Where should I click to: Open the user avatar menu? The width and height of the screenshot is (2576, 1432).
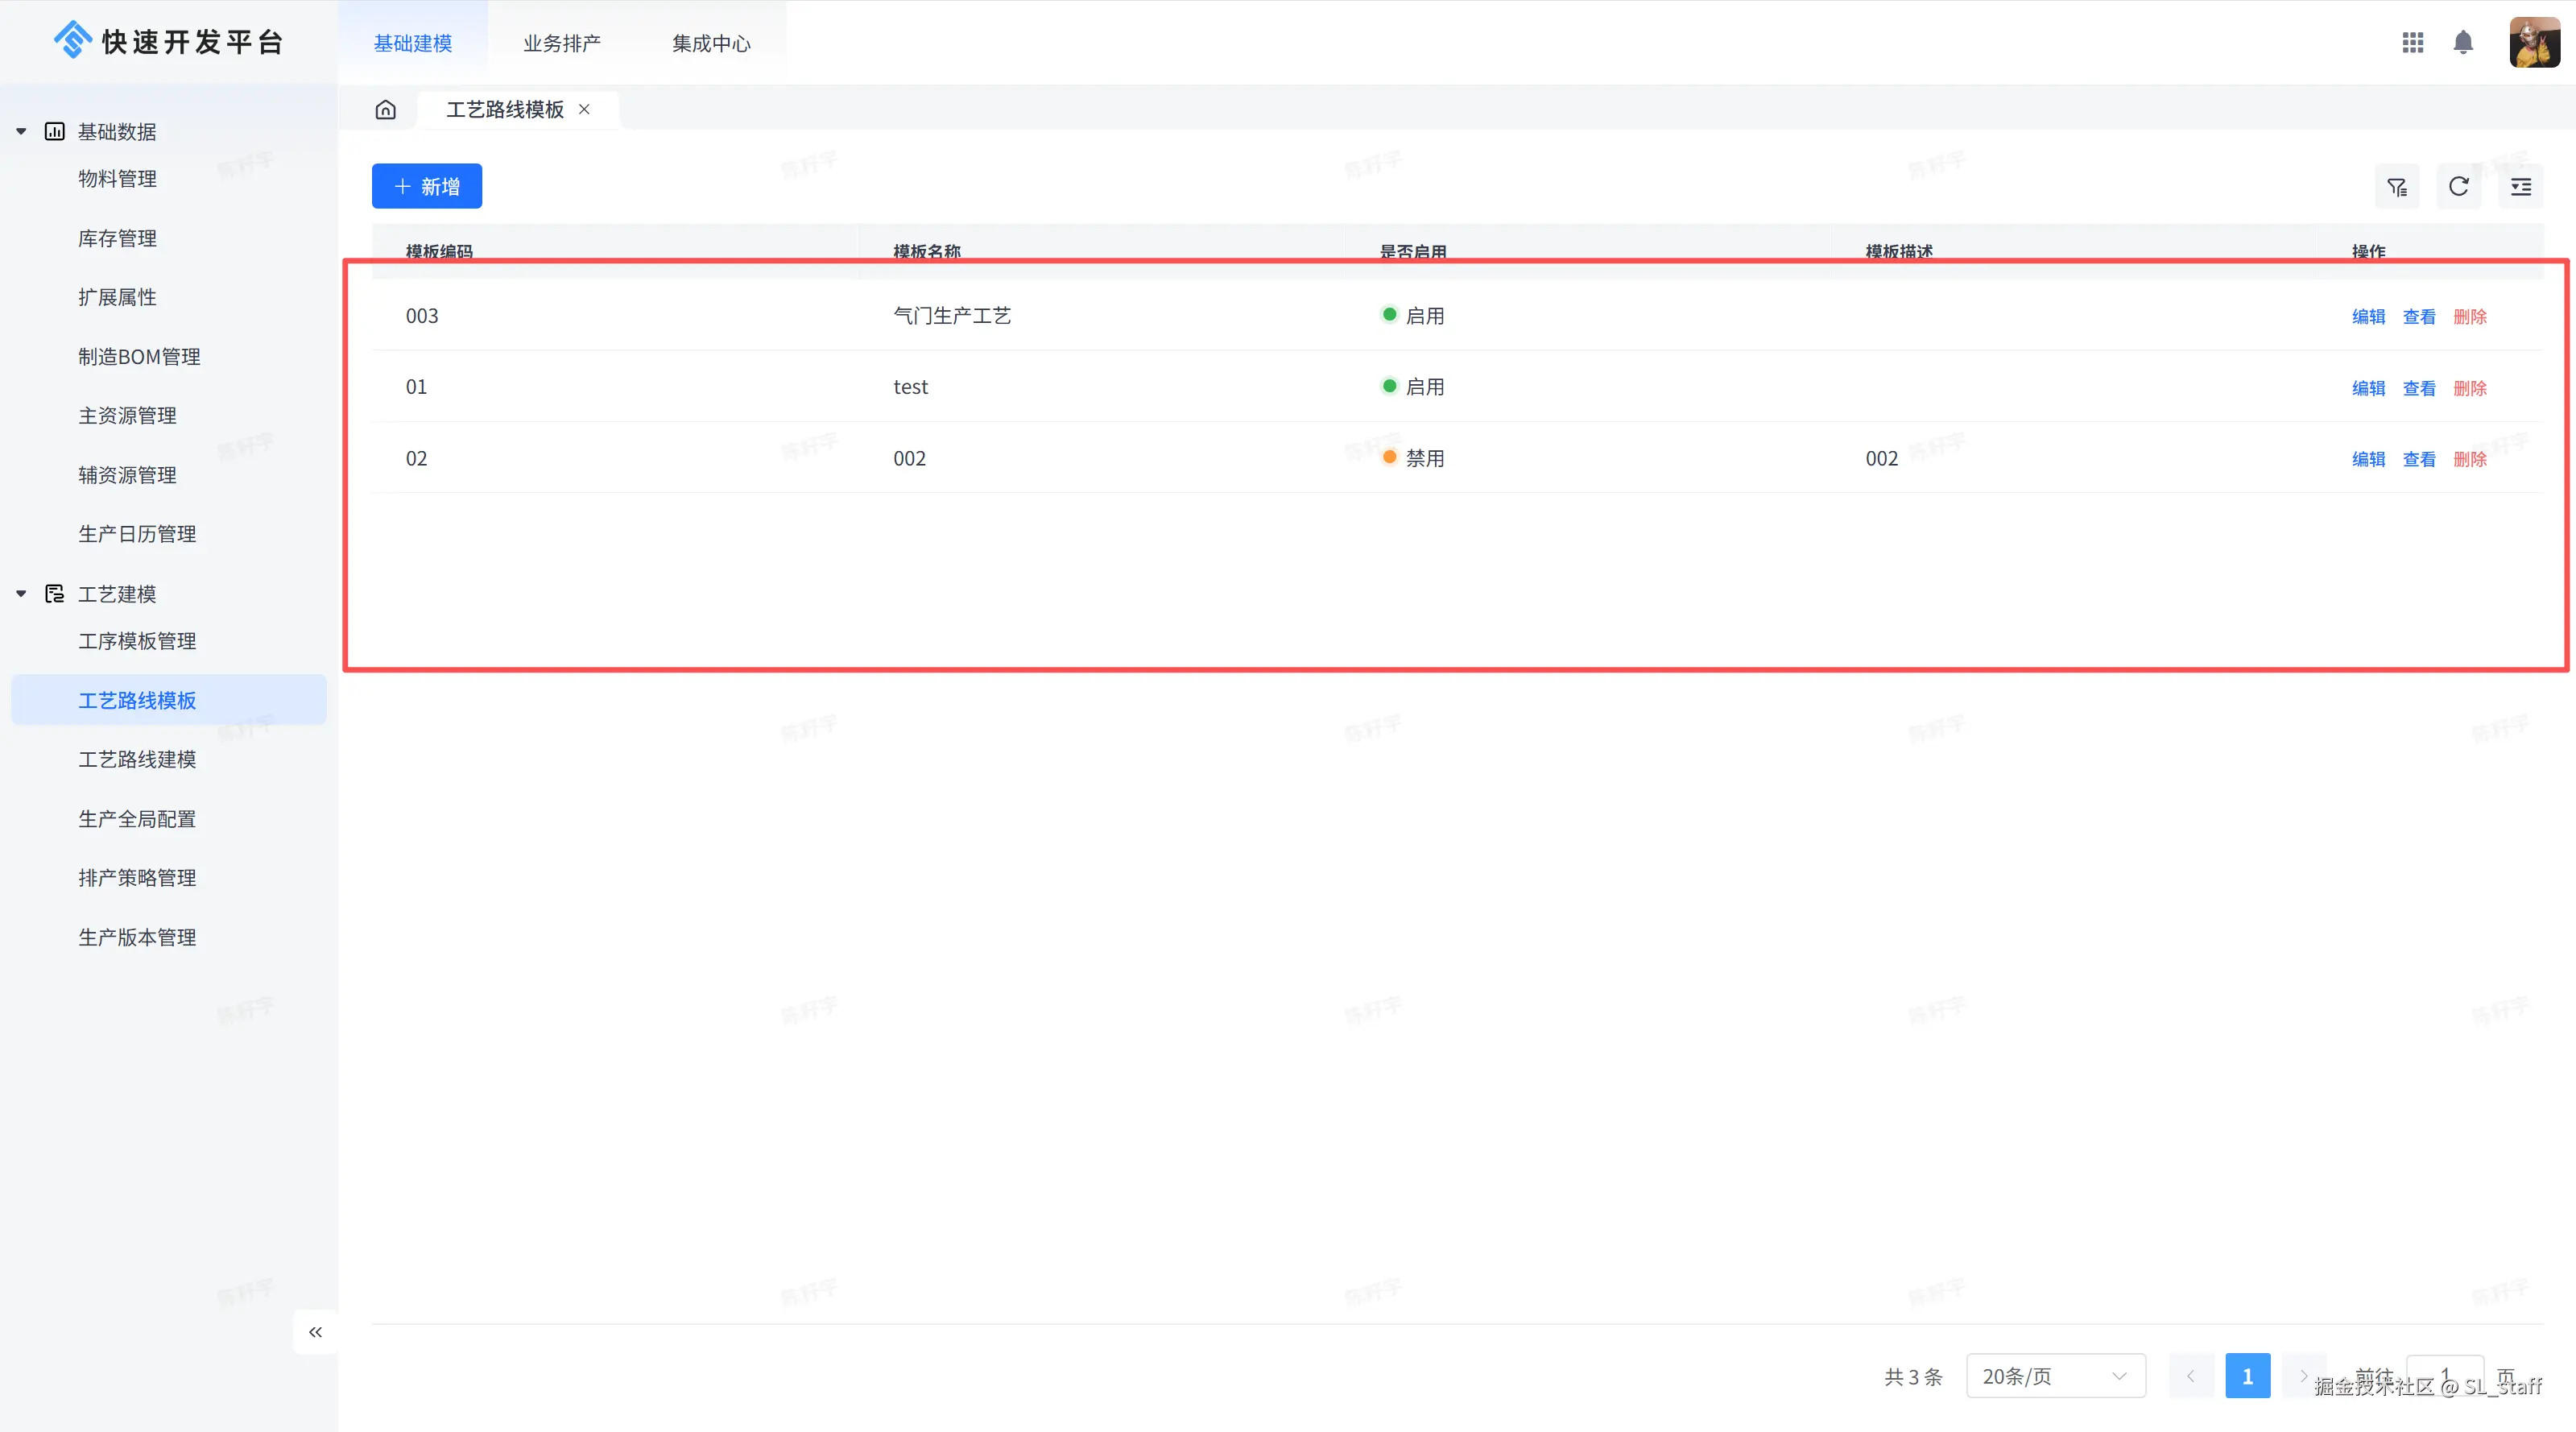[x=2535, y=42]
